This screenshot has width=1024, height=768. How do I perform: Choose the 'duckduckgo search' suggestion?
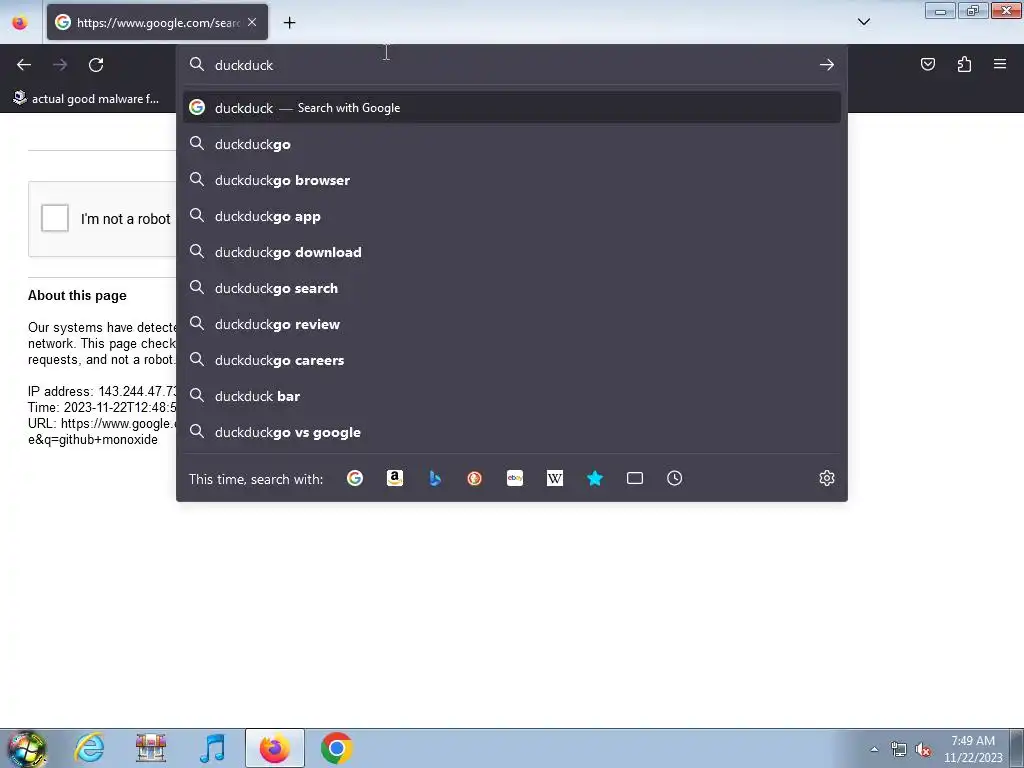click(x=511, y=288)
